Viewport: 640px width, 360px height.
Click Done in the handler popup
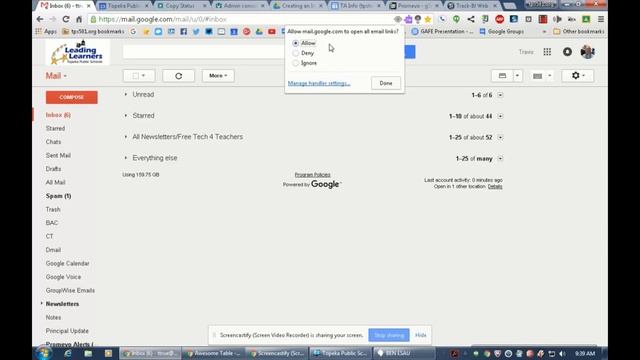386,83
